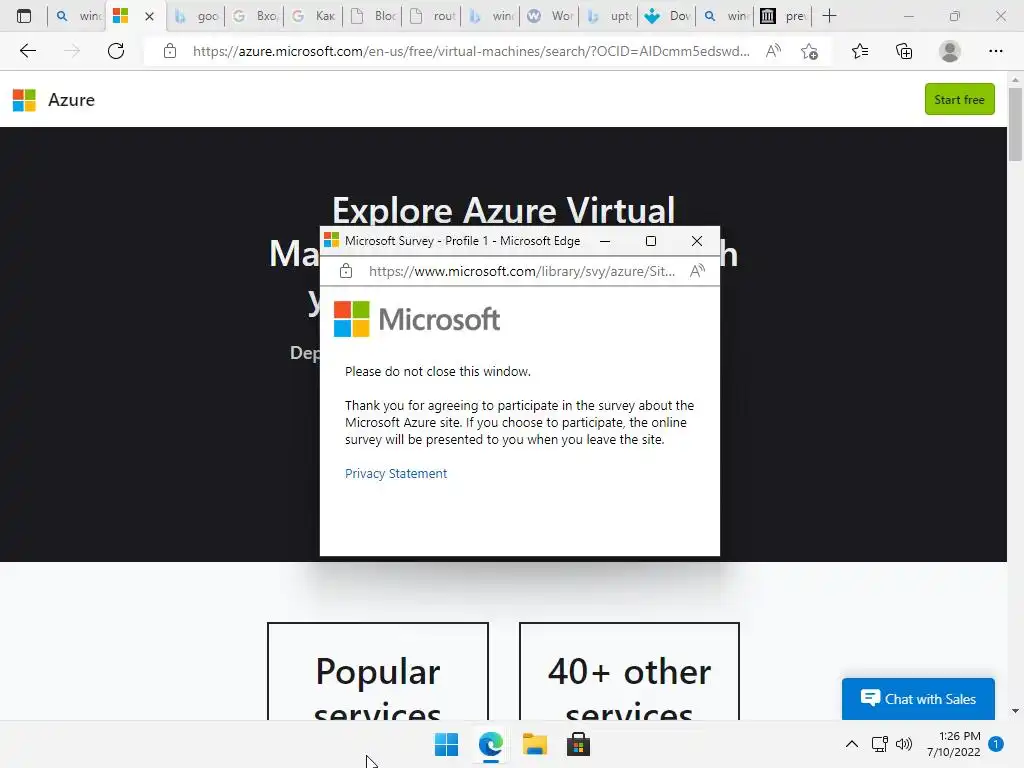
Task: Open Microsoft Store from taskbar
Action: [x=578, y=744]
